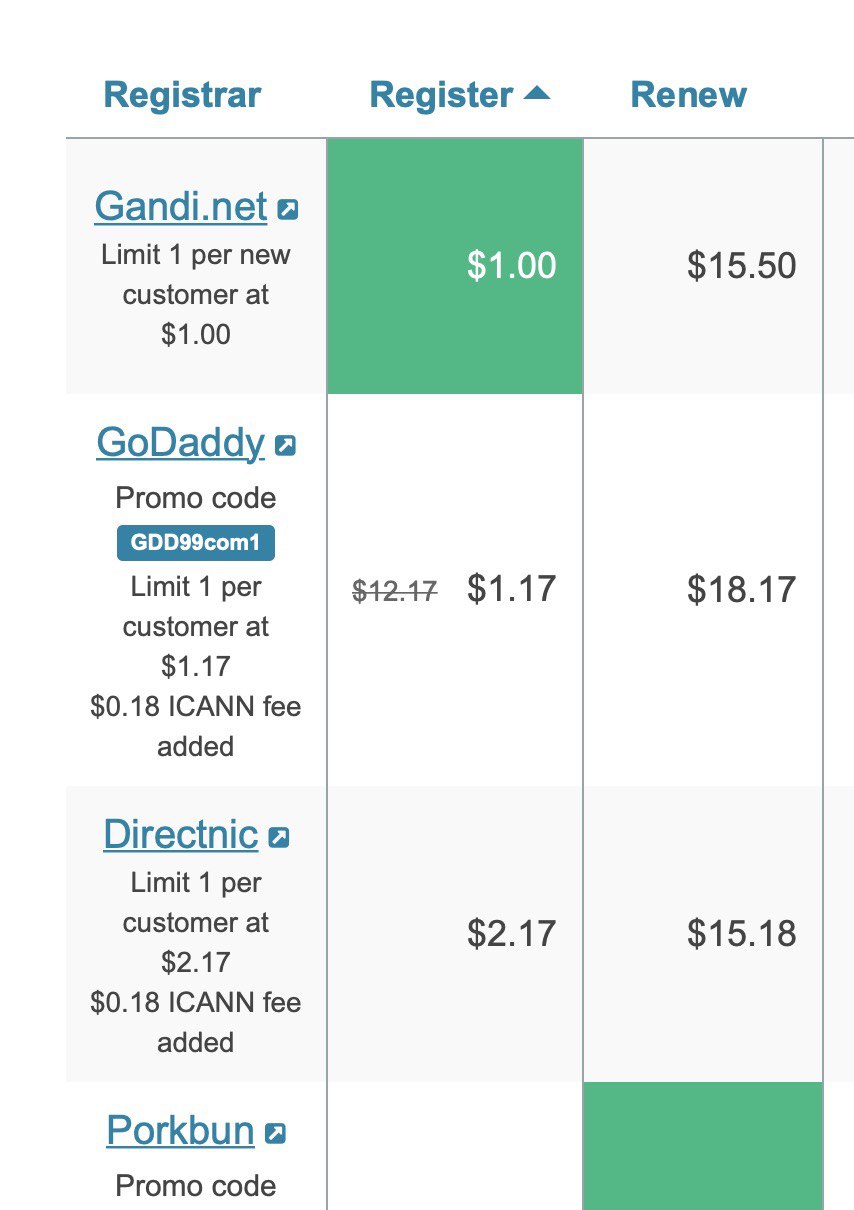Select the green $1.00 register price cell
Image resolution: width=854 pixels, height=1210 pixels.
pyautogui.click(x=455, y=266)
